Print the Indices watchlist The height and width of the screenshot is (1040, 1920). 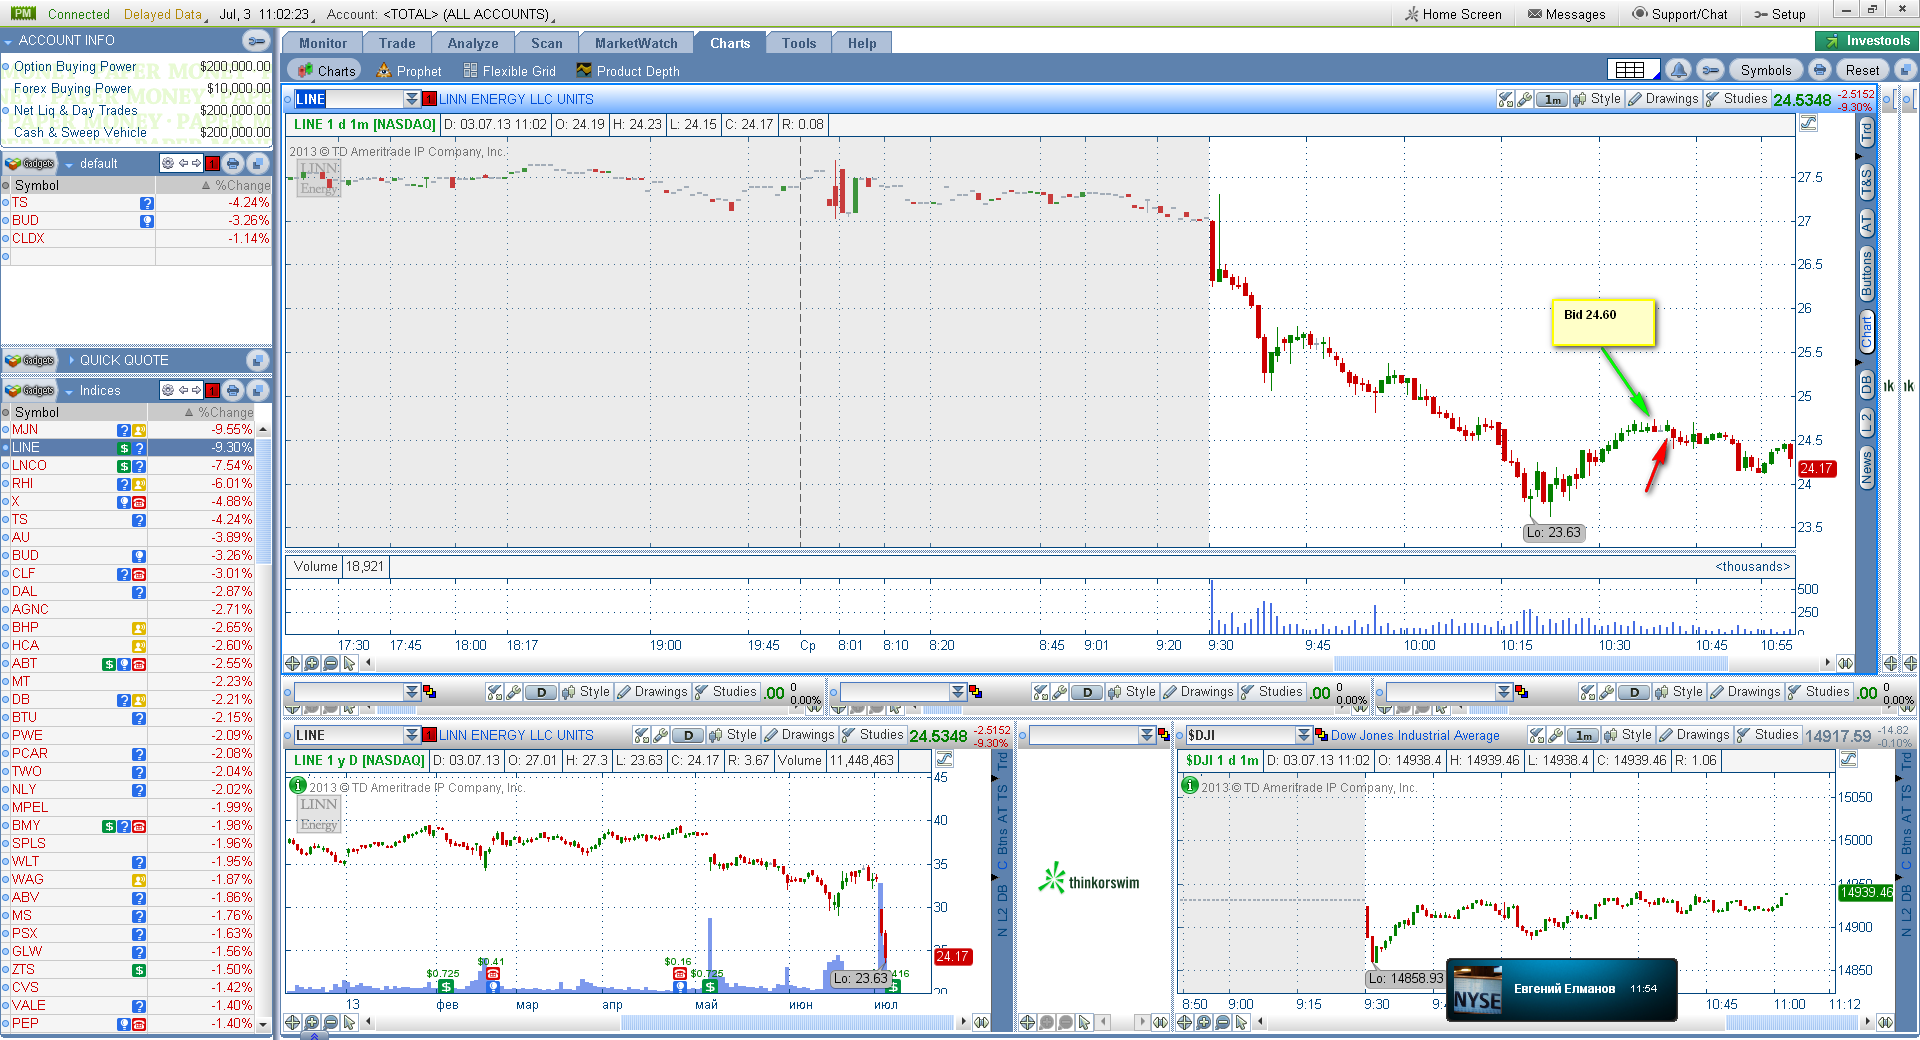233,391
